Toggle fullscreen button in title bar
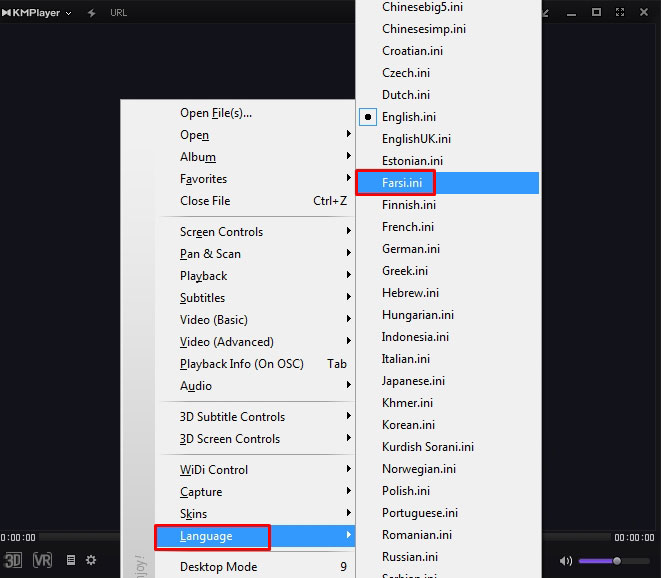 click(620, 12)
